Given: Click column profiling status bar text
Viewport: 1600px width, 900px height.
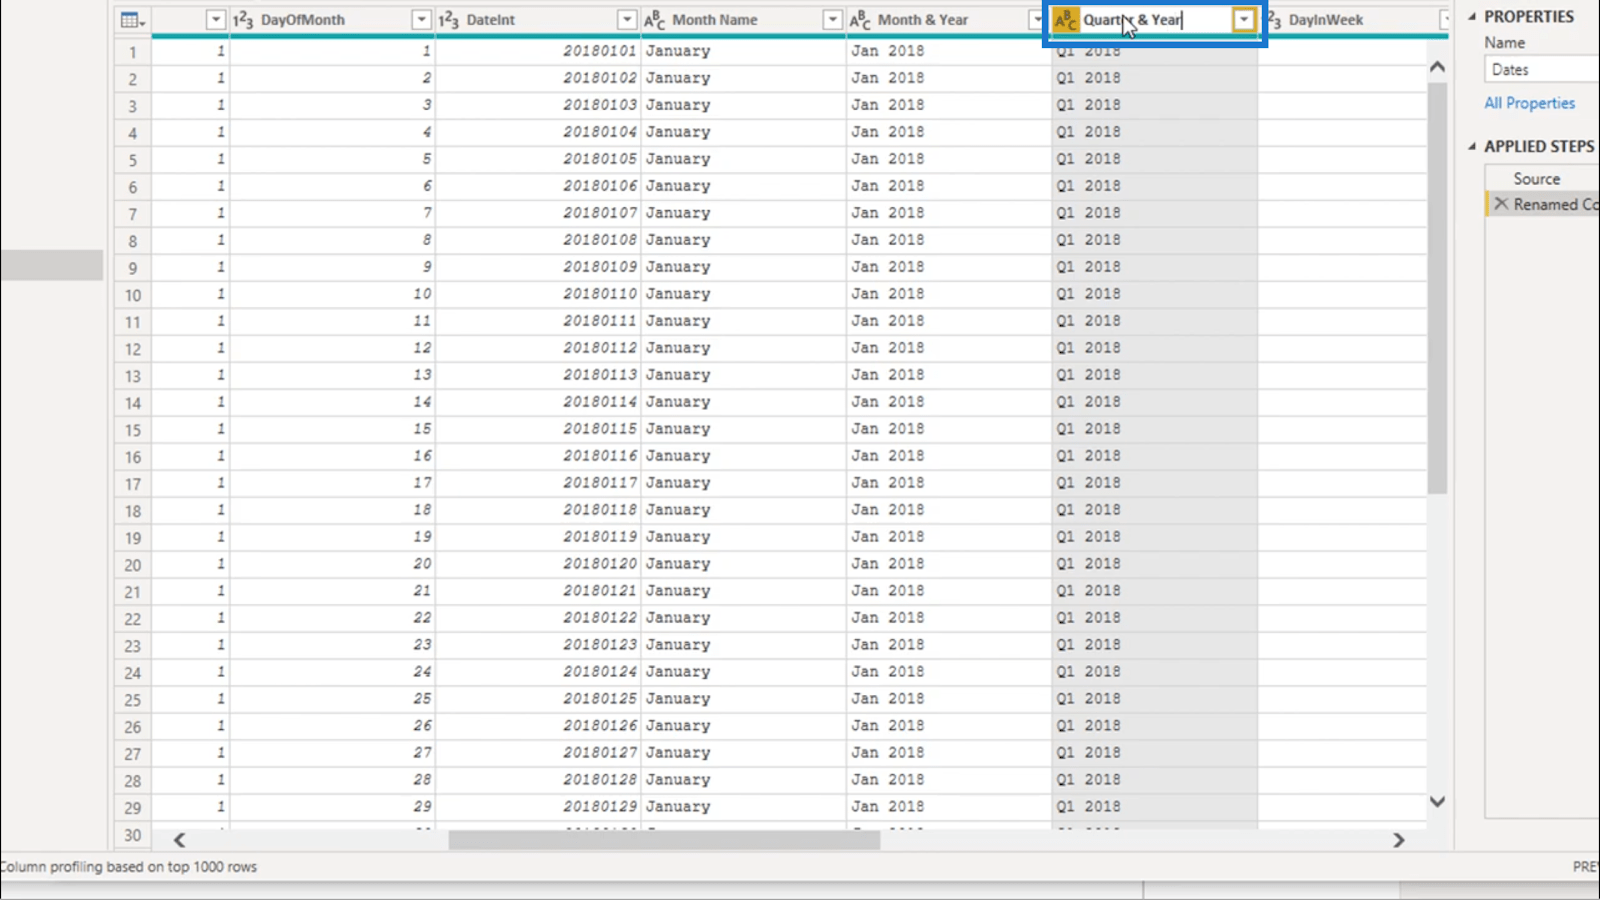Looking at the screenshot, I should click(128, 867).
